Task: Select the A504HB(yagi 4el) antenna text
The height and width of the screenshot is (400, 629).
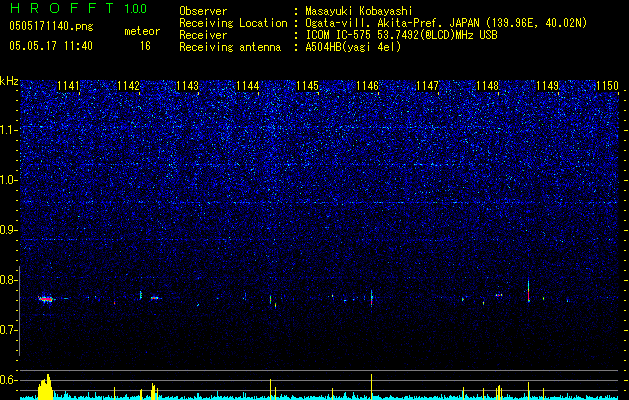Action: point(353,47)
